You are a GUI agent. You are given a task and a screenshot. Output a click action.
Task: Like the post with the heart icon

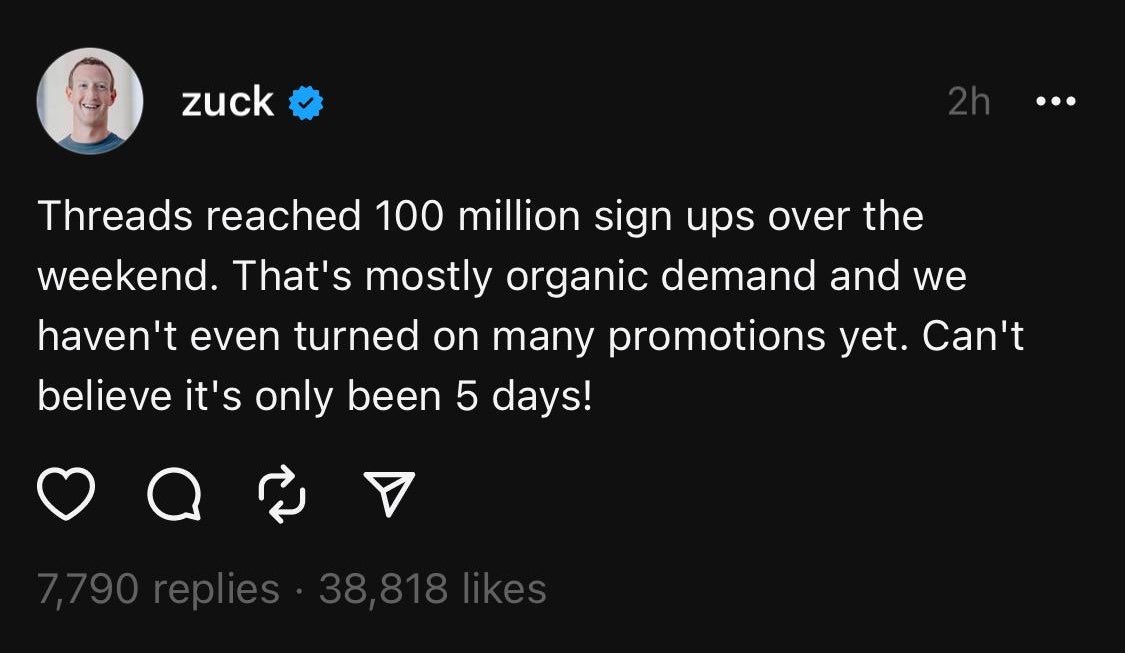tap(65, 494)
